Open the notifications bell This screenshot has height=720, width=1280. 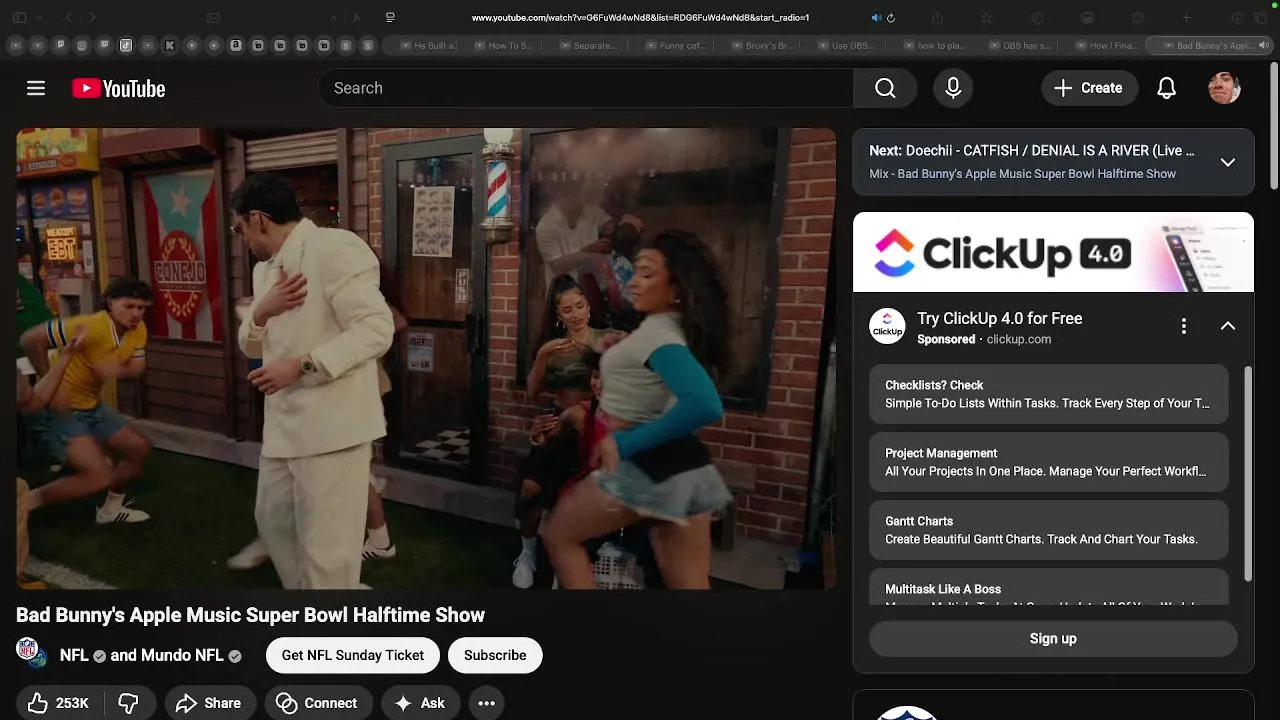(1166, 88)
